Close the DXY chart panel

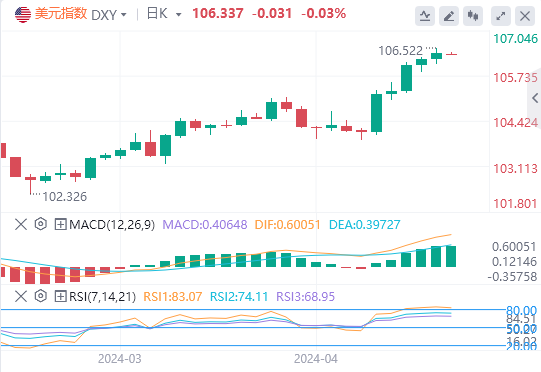click(x=525, y=16)
